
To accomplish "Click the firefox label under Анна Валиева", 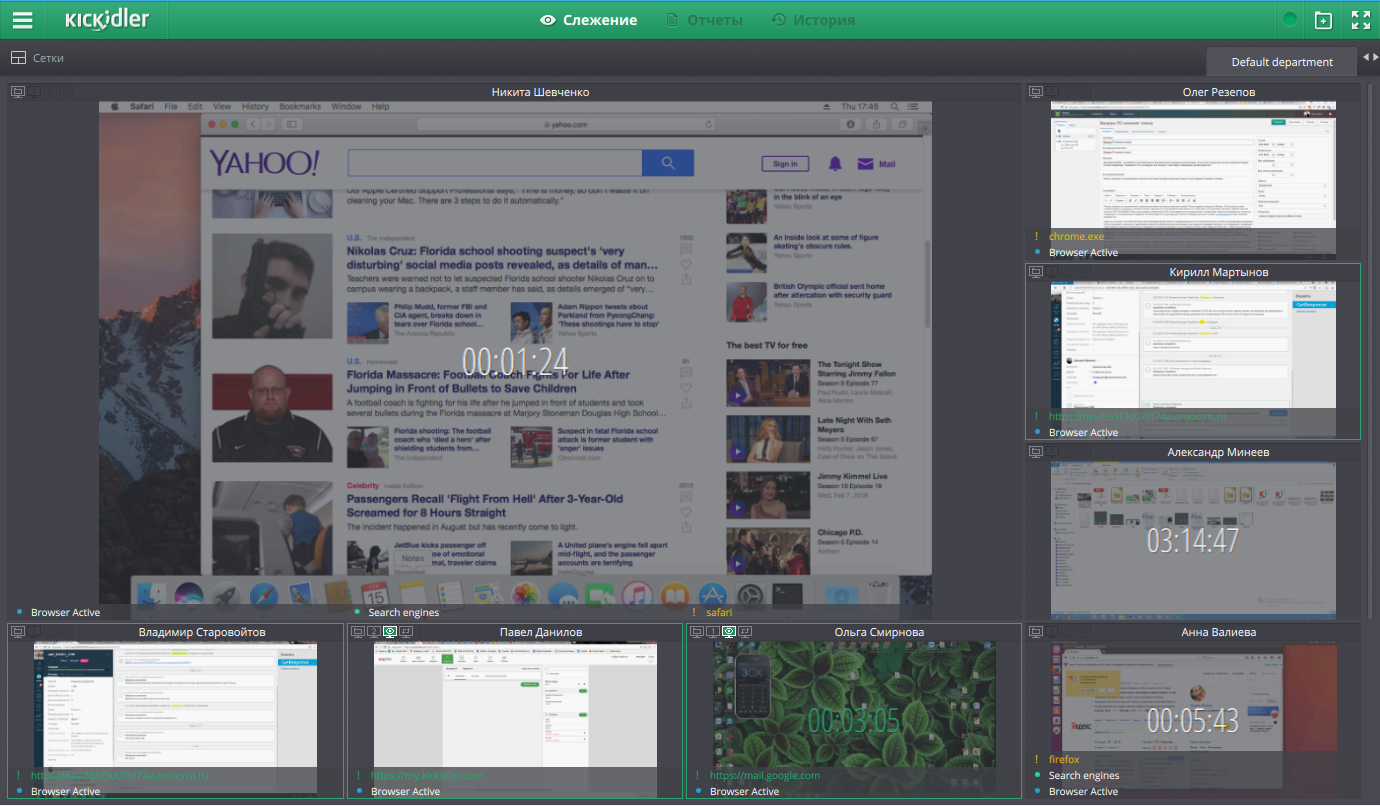I will coord(1064,760).
